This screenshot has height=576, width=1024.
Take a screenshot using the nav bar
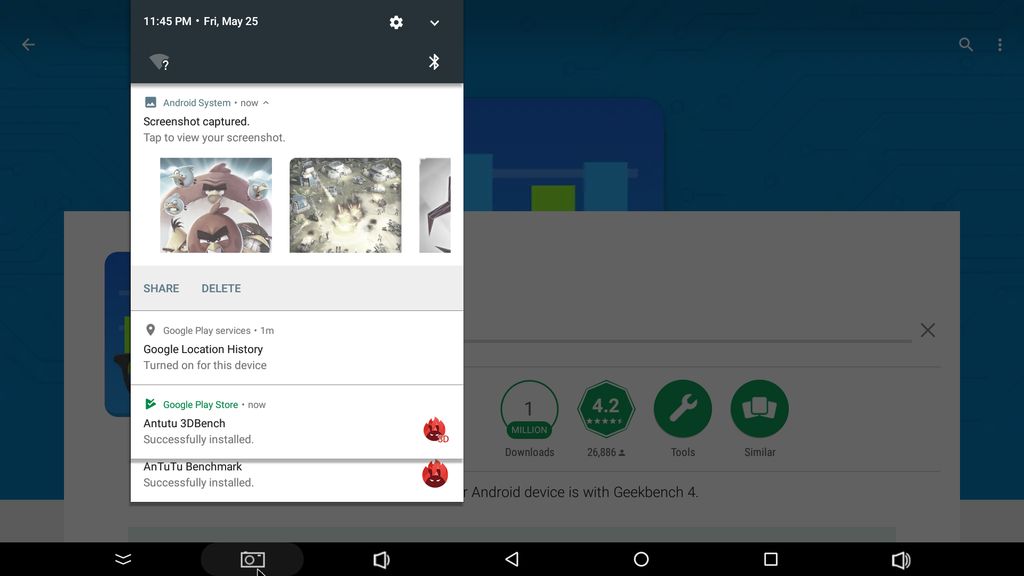[253, 560]
